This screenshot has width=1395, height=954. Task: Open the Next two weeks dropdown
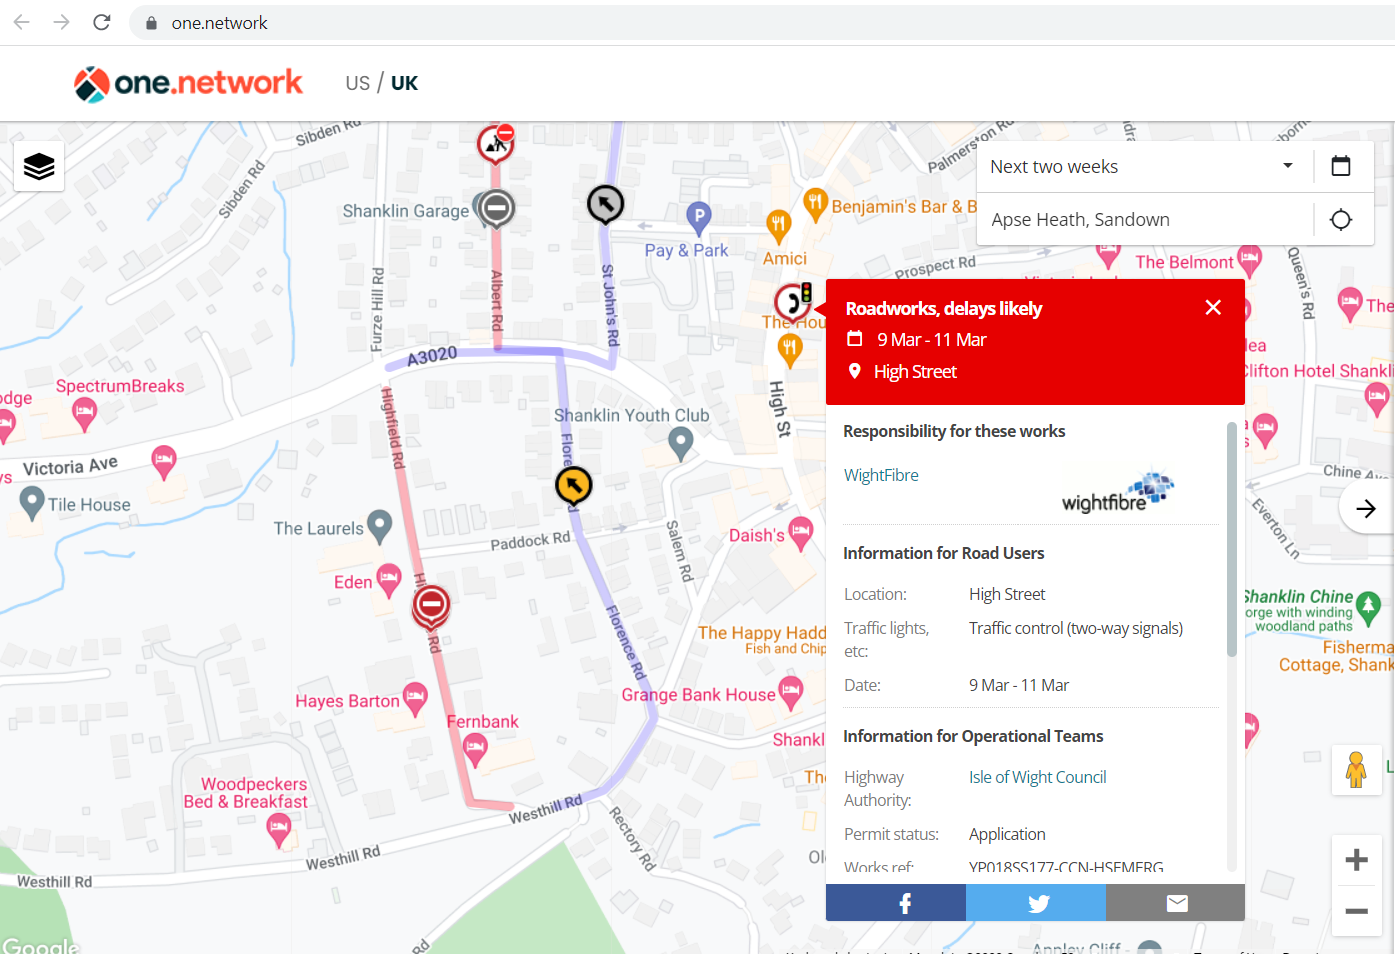1143,166
